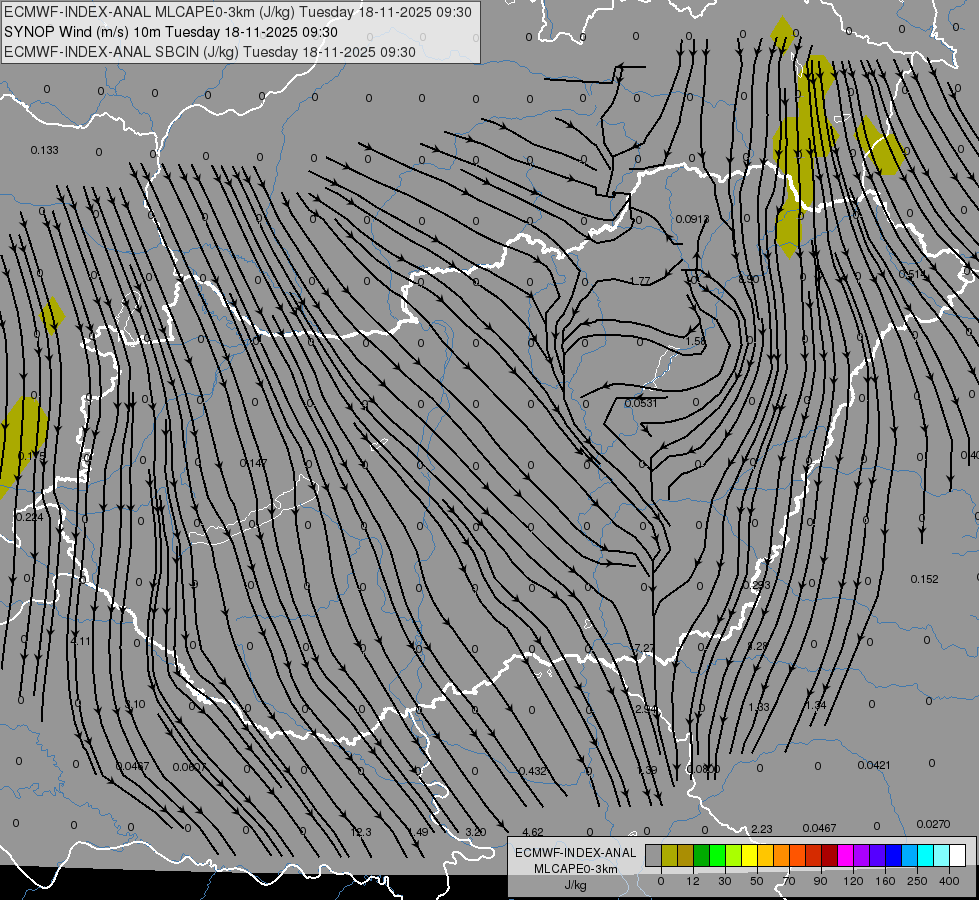Select the map value 0.0913

coord(692,219)
